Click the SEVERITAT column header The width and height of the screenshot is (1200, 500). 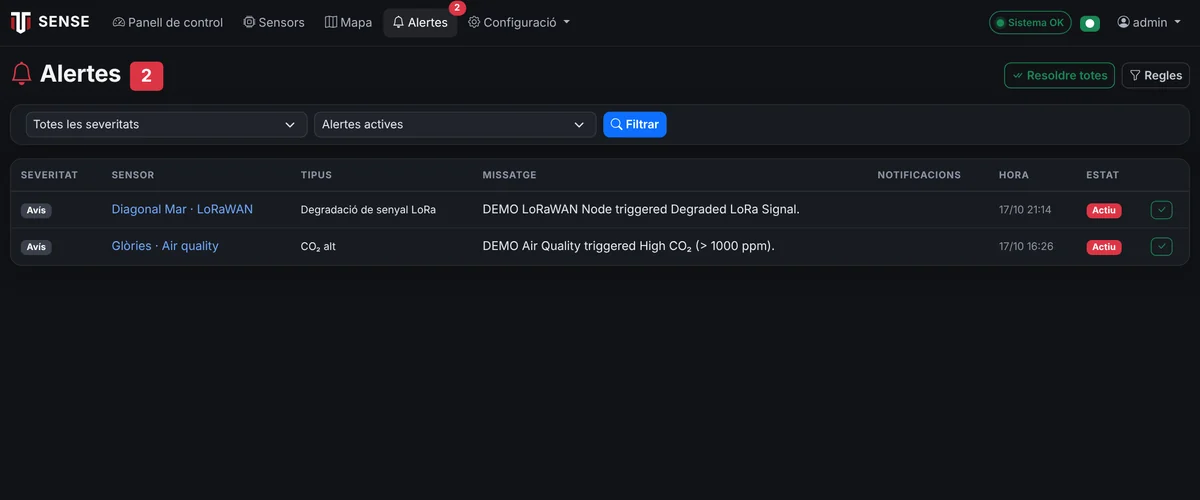click(49, 175)
